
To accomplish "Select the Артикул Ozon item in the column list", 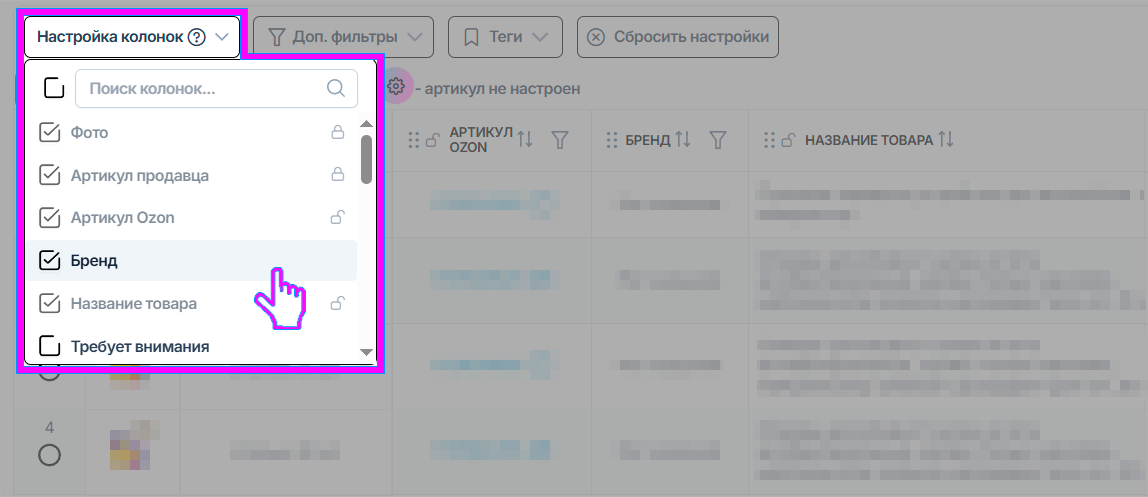I will (x=123, y=218).
